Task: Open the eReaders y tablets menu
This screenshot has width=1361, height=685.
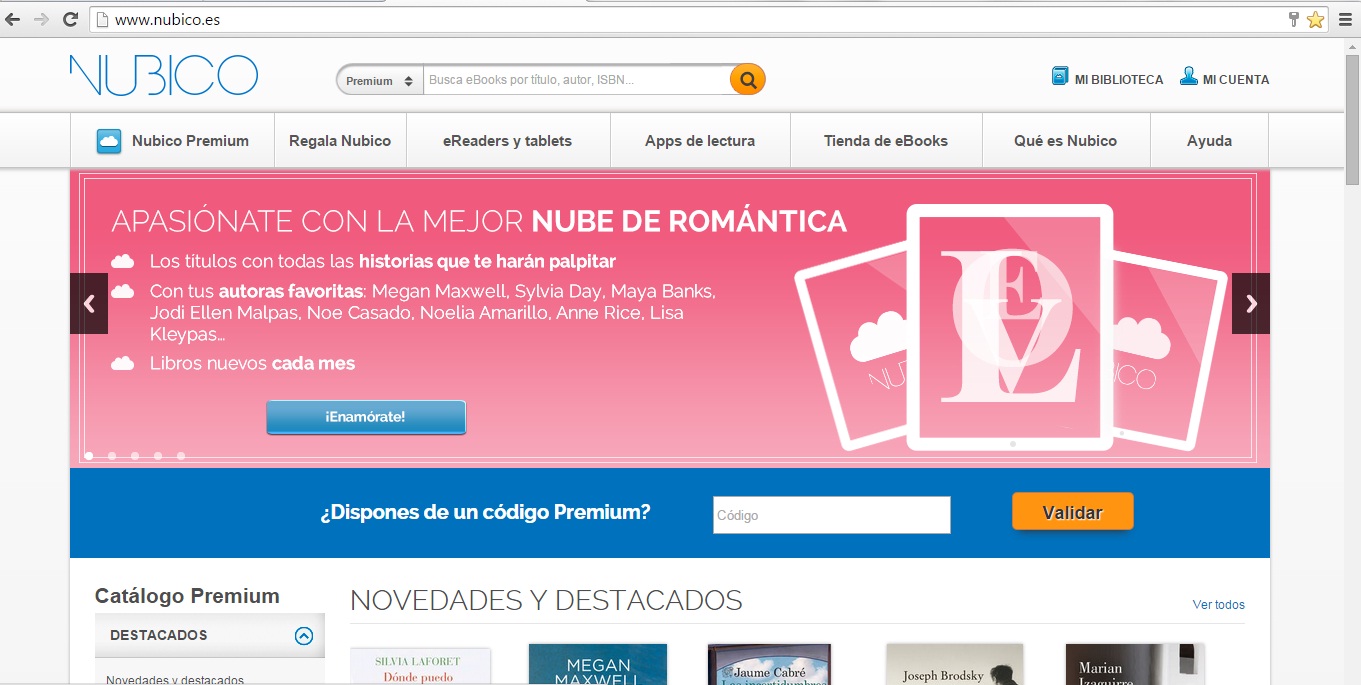Action: tap(507, 141)
